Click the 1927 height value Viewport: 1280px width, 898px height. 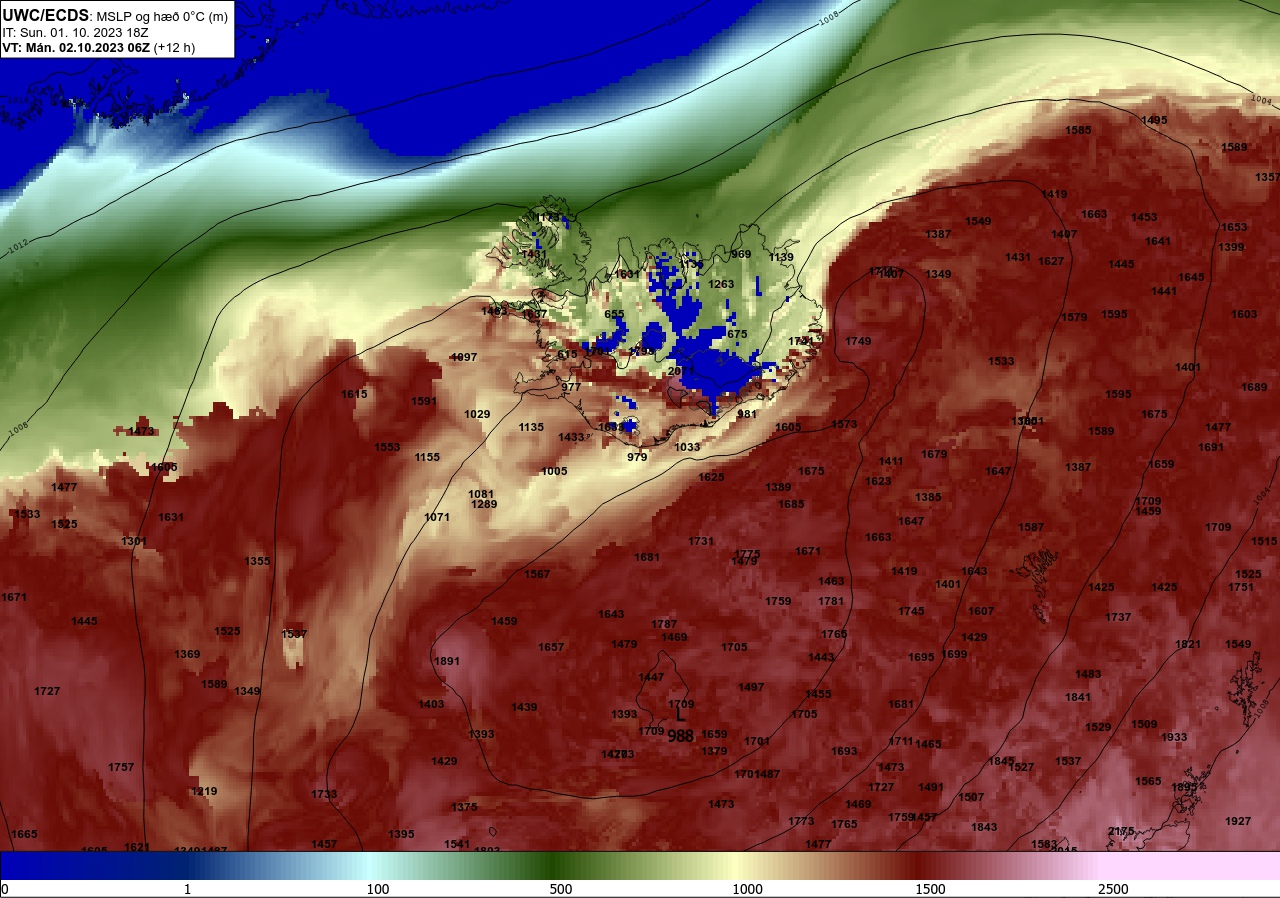tap(1238, 821)
